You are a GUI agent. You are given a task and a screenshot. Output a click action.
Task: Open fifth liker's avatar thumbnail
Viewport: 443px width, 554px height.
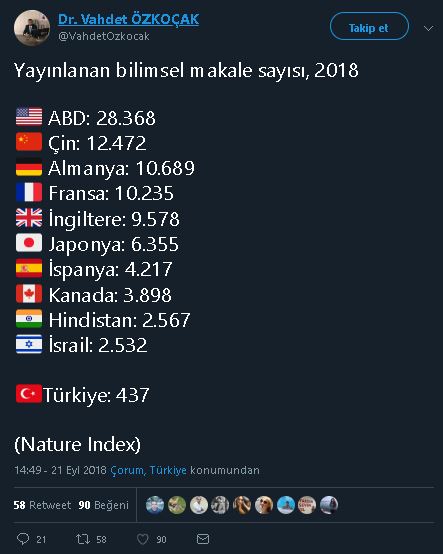(242, 505)
